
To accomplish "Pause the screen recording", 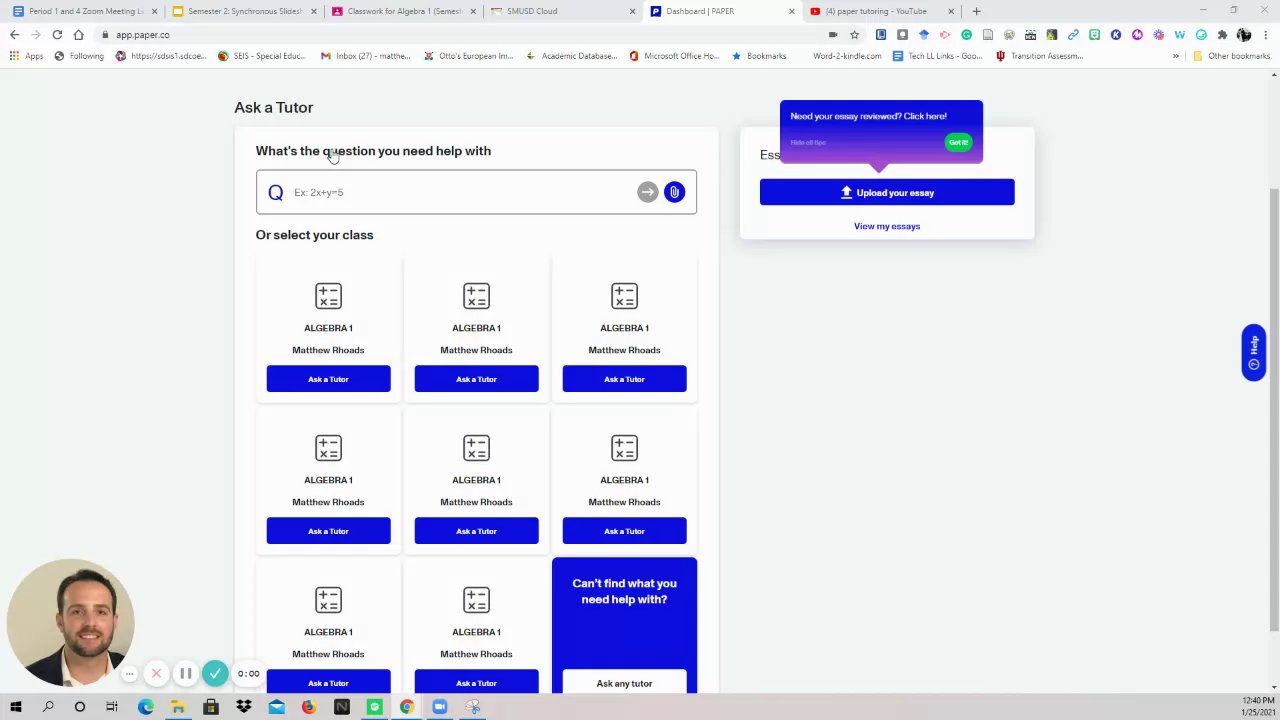I will [x=185, y=674].
